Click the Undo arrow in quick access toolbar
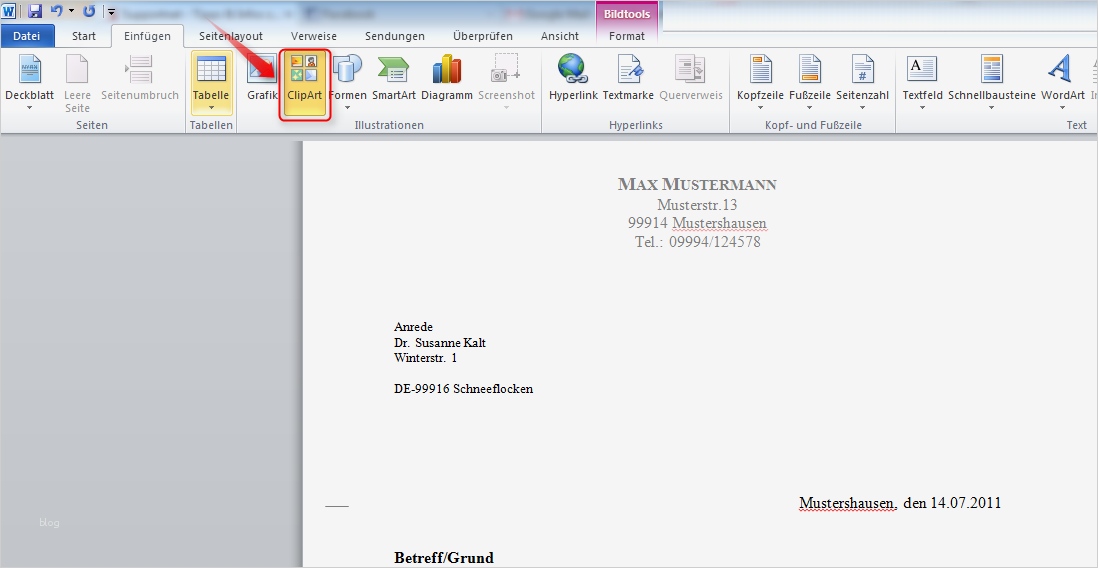Screen dimensions: 1098x568 57,11
